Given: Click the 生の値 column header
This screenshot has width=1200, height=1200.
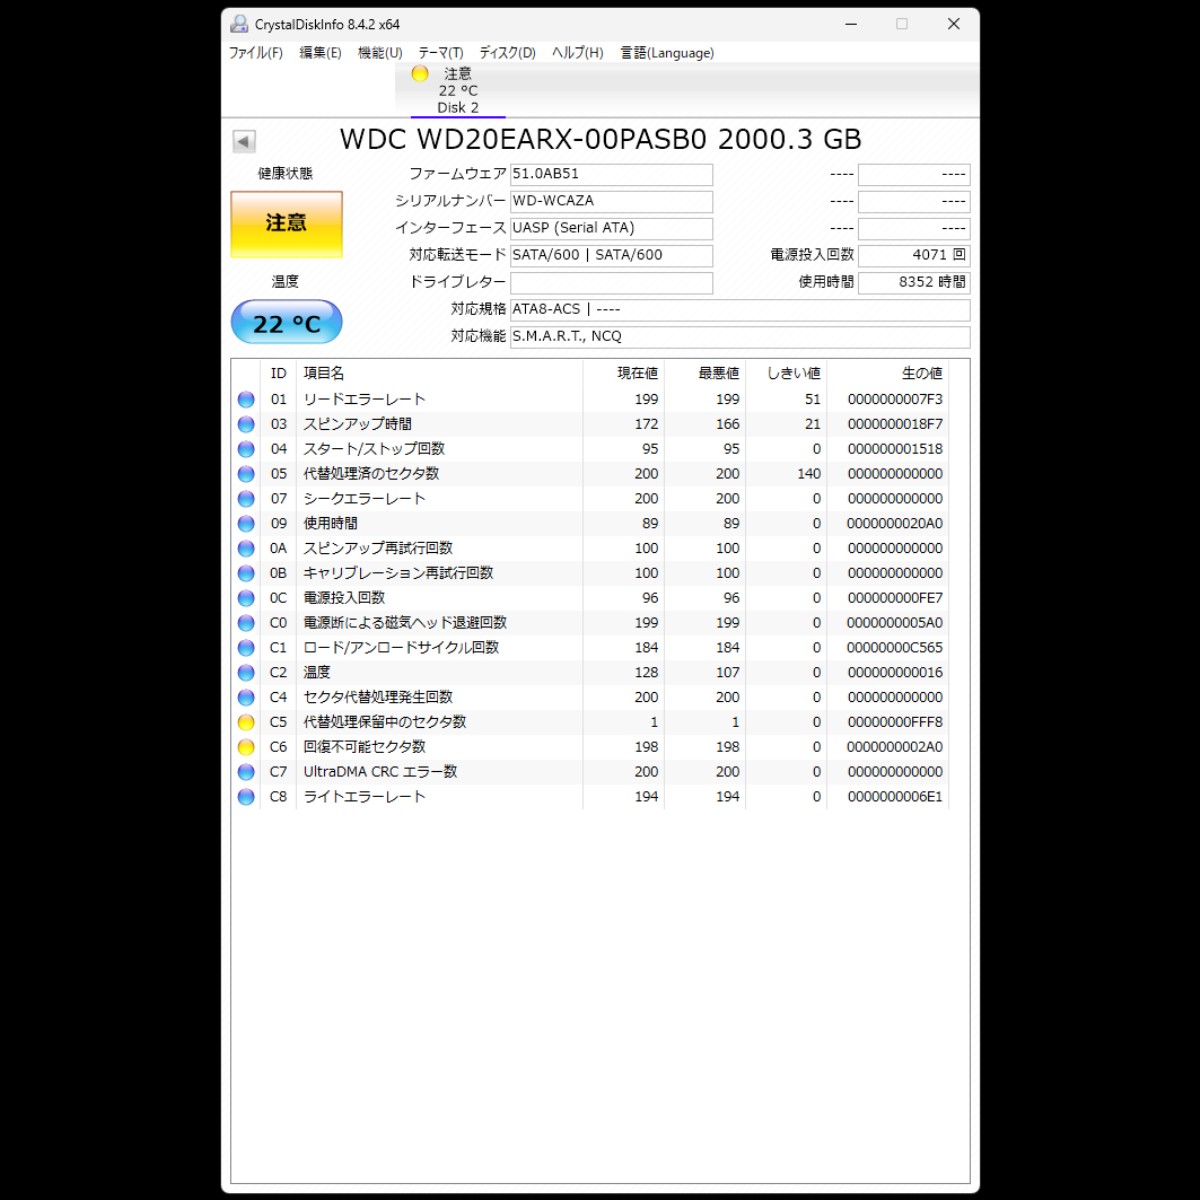Looking at the screenshot, I should tap(922, 373).
